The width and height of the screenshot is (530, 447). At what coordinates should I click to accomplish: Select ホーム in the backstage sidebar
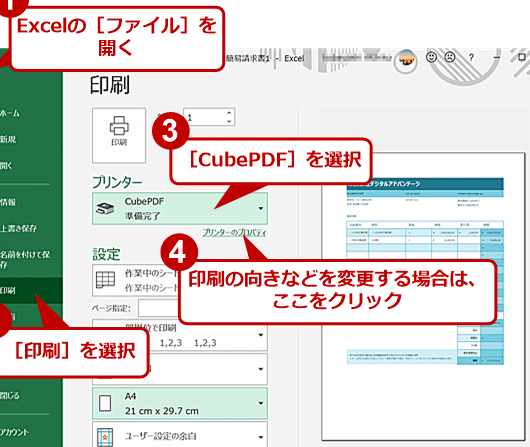(x=10, y=113)
